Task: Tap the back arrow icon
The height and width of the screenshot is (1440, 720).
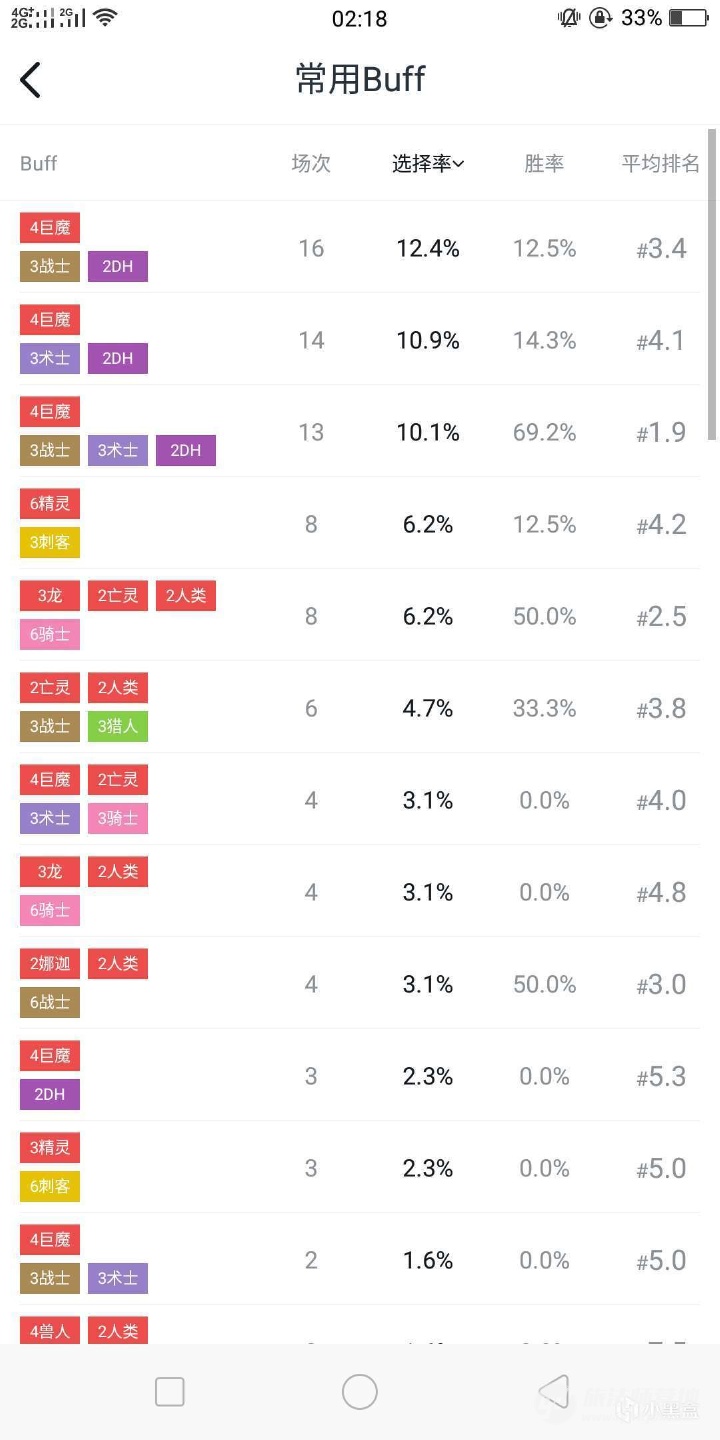Action: pos(31,80)
